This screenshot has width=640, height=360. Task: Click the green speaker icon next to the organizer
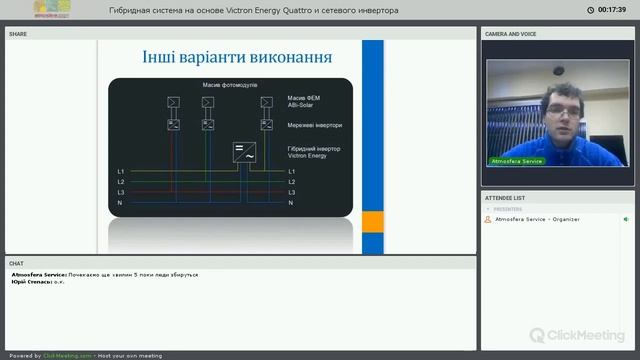point(626,220)
